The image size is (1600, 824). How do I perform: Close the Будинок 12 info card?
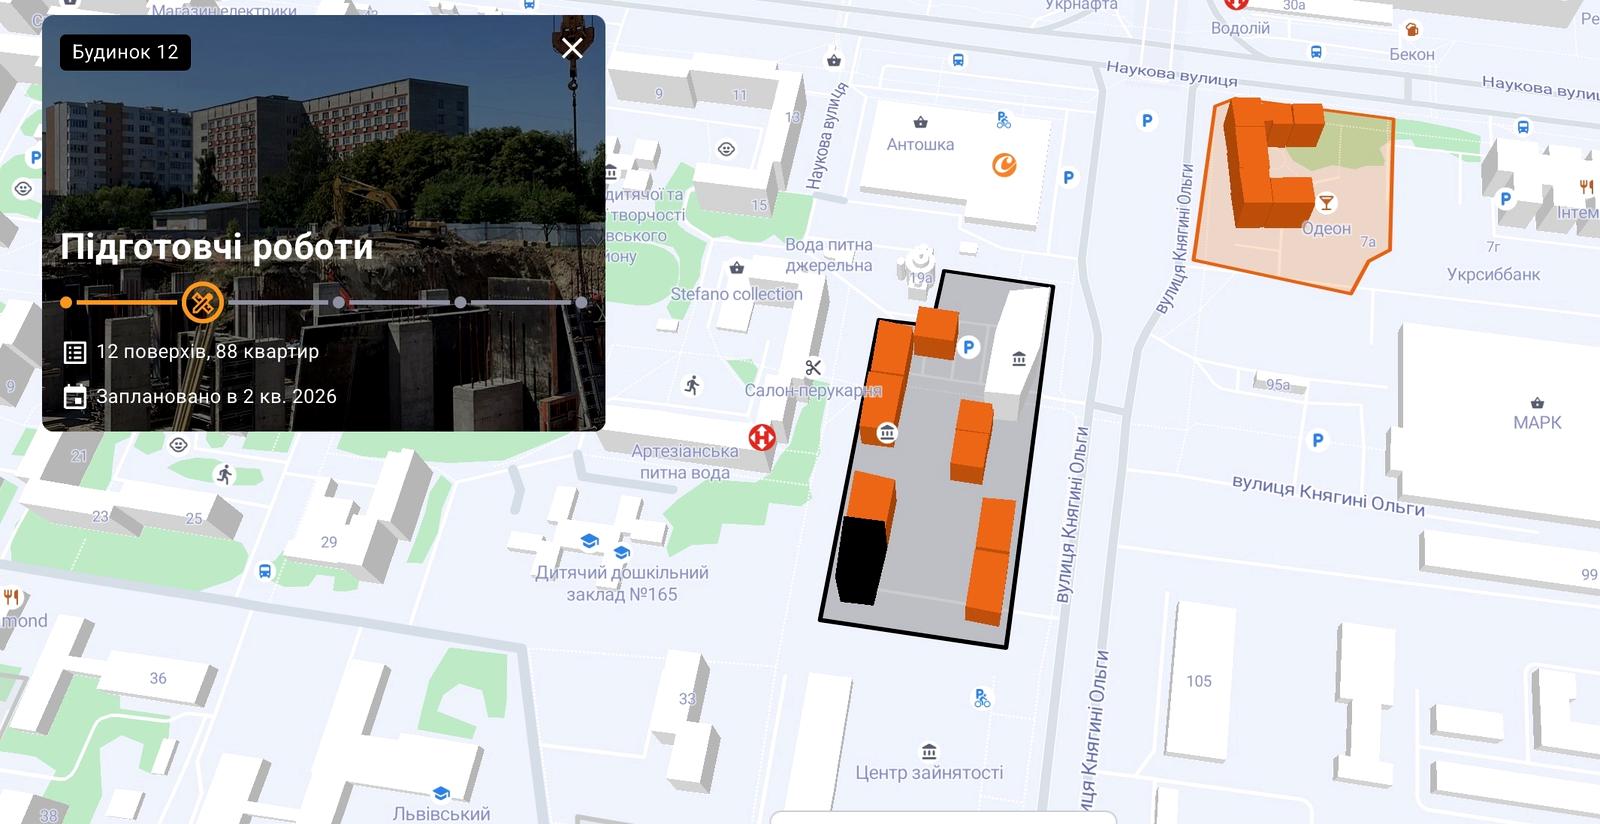572,48
